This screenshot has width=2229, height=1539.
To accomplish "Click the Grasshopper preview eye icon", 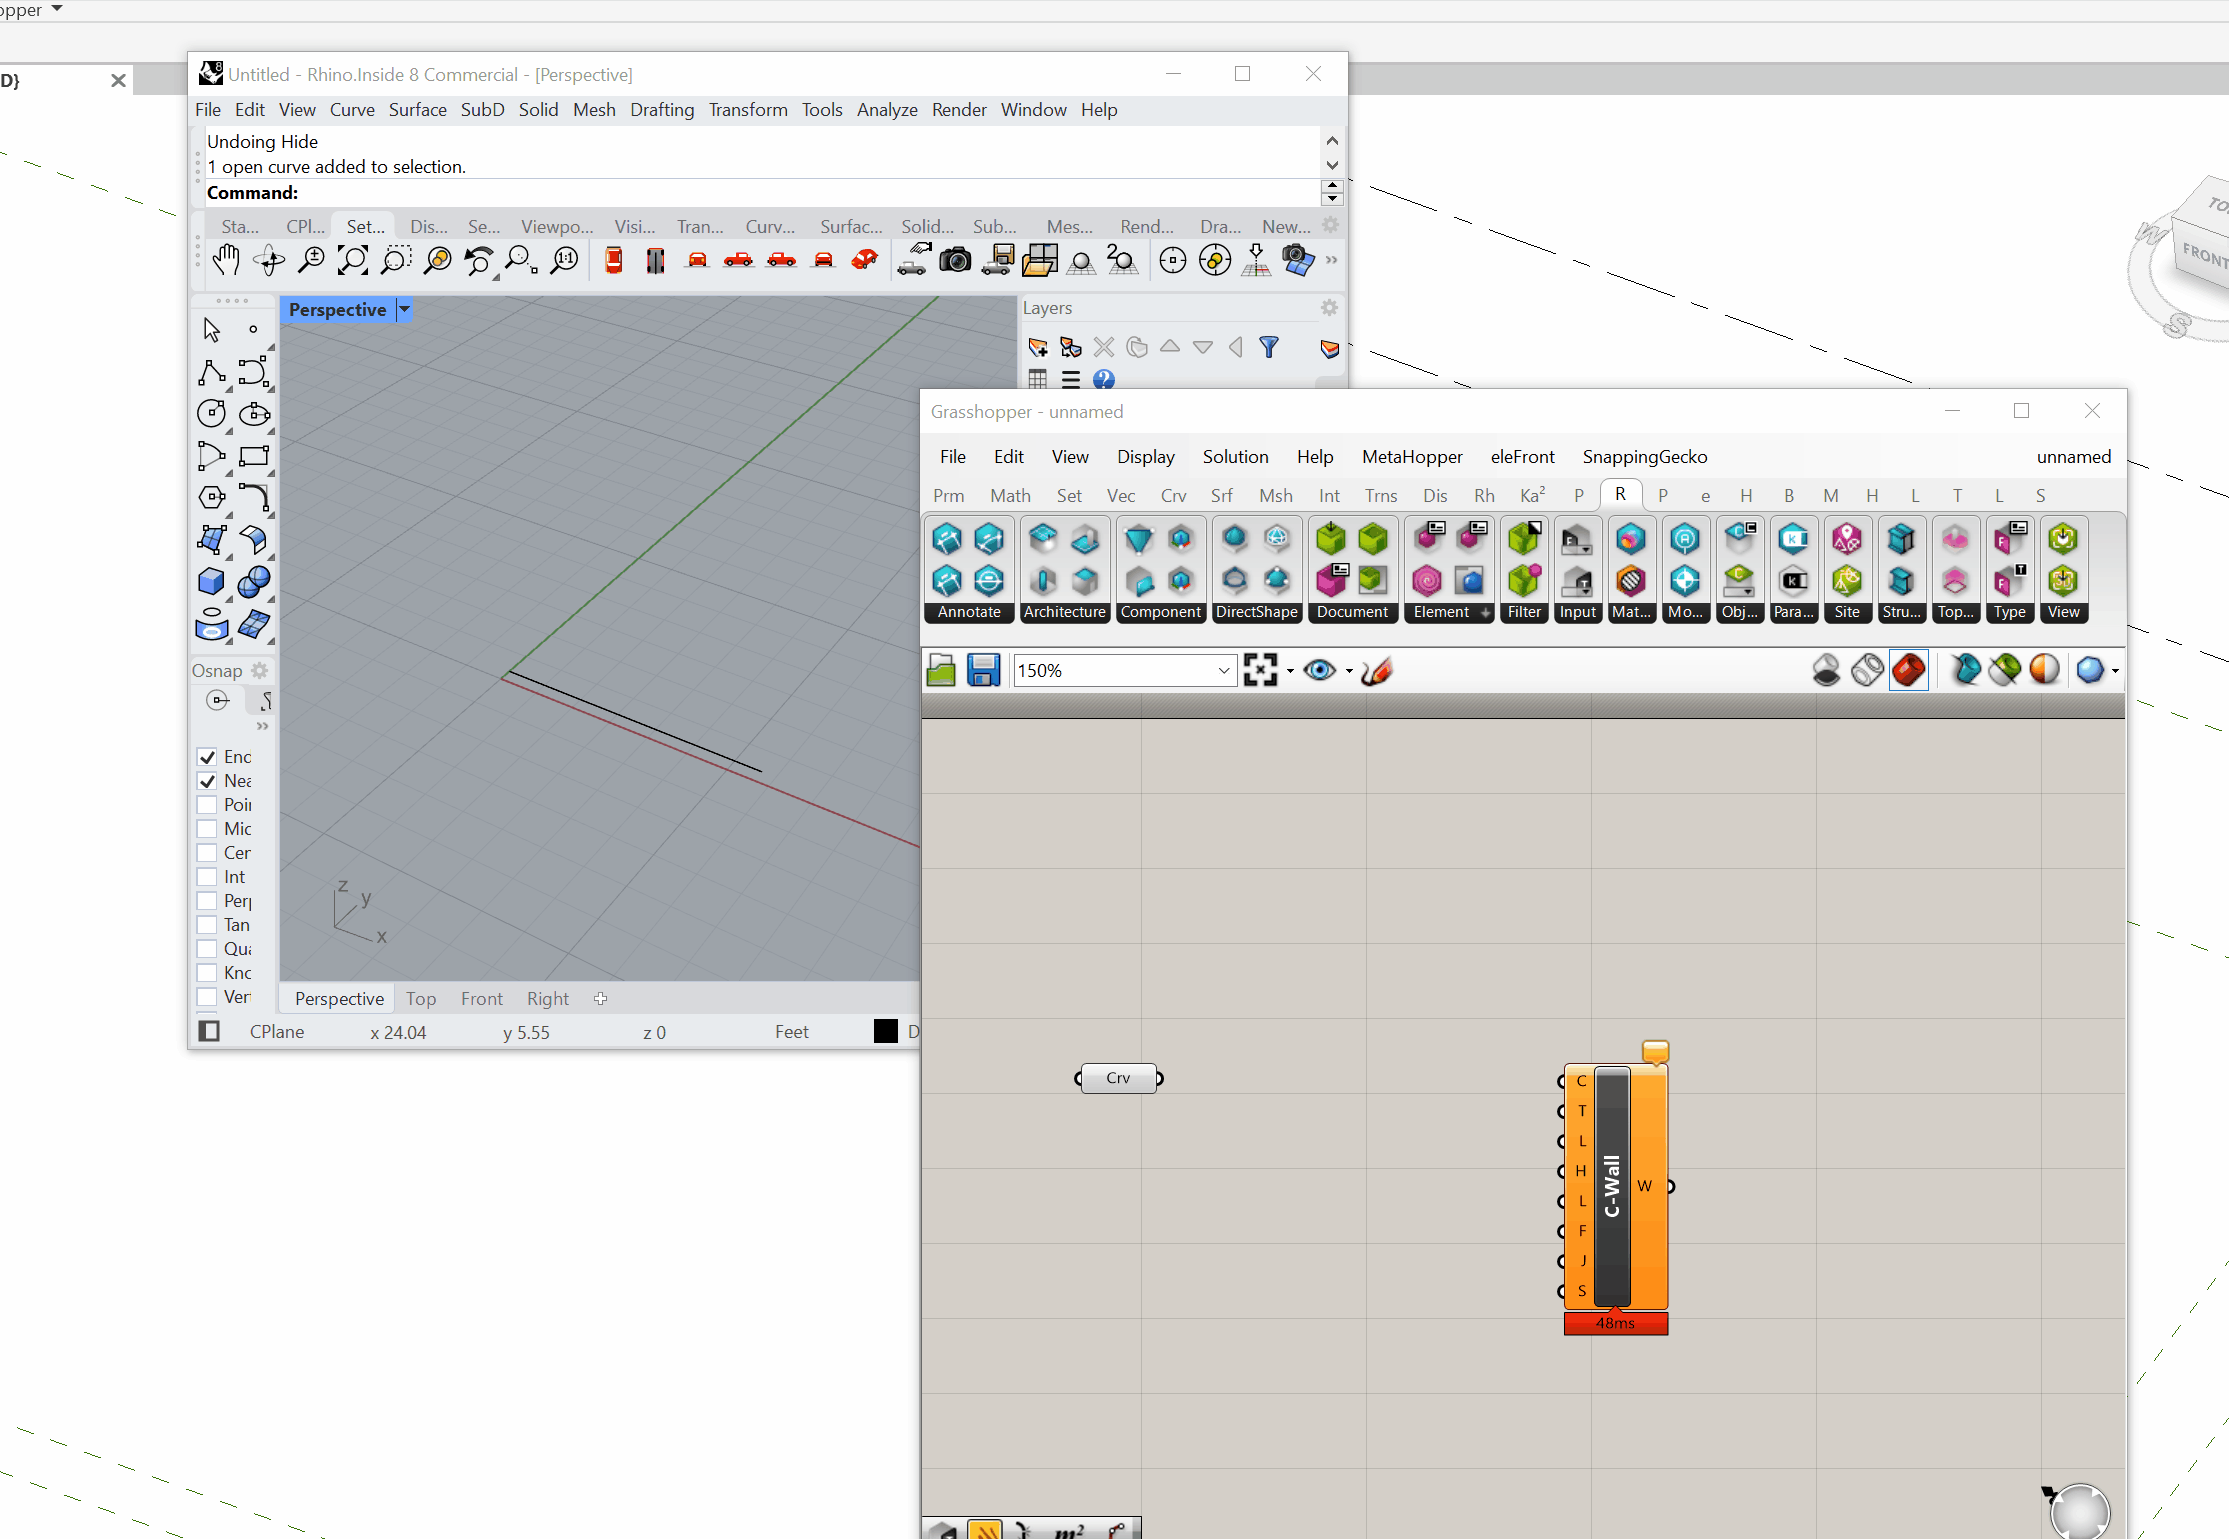I will [1320, 670].
